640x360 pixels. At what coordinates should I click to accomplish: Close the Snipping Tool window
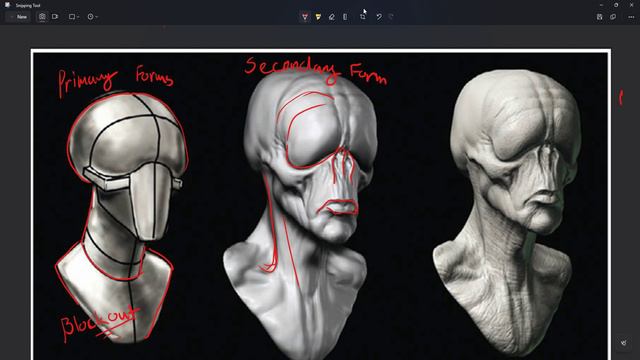[x=631, y=5]
